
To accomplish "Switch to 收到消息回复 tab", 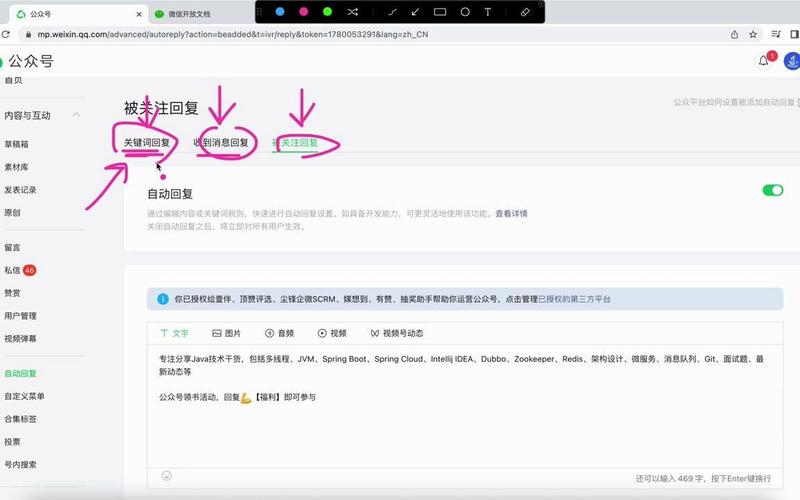I will (221, 142).
